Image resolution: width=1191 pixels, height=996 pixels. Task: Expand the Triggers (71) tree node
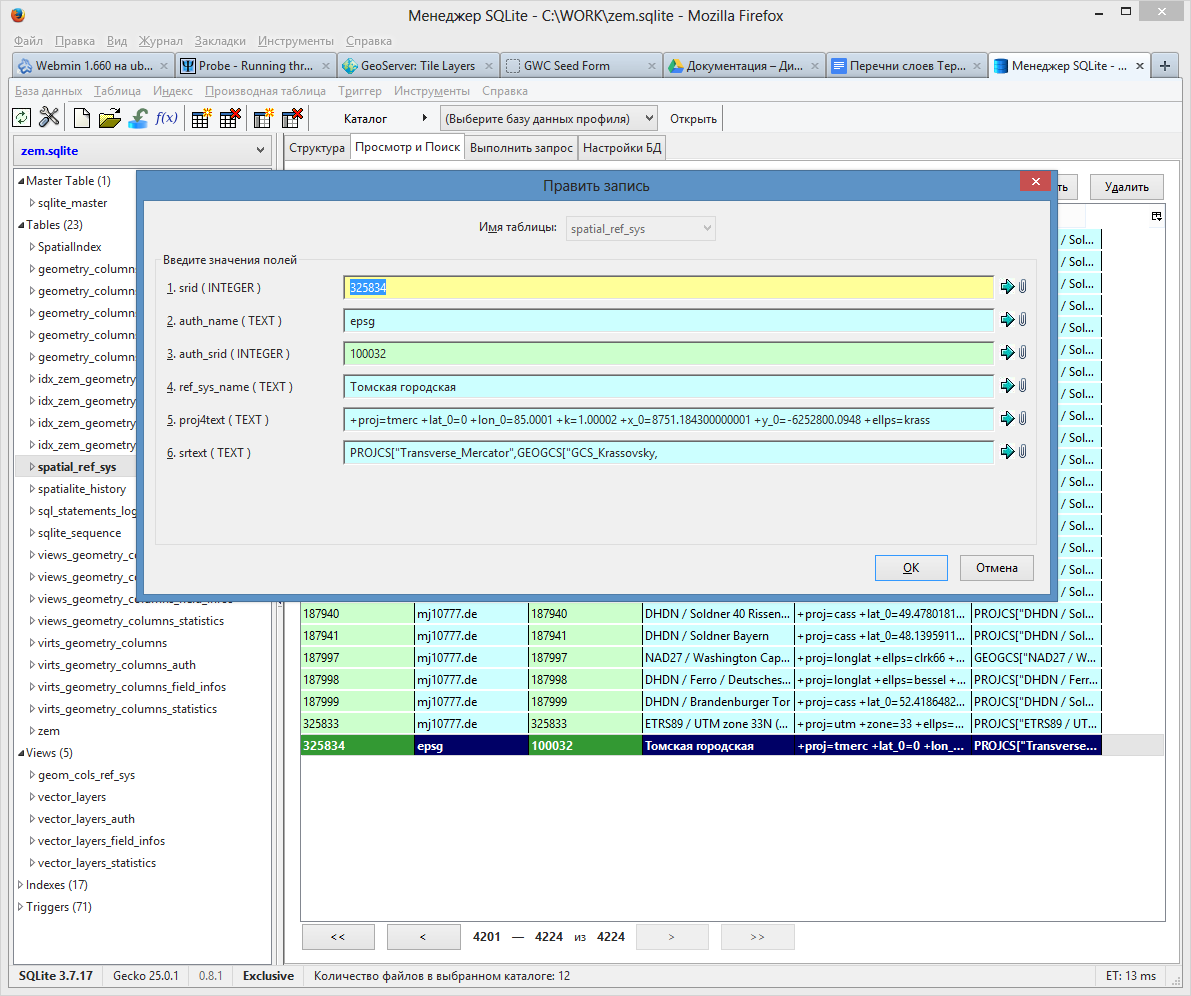pos(21,907)
